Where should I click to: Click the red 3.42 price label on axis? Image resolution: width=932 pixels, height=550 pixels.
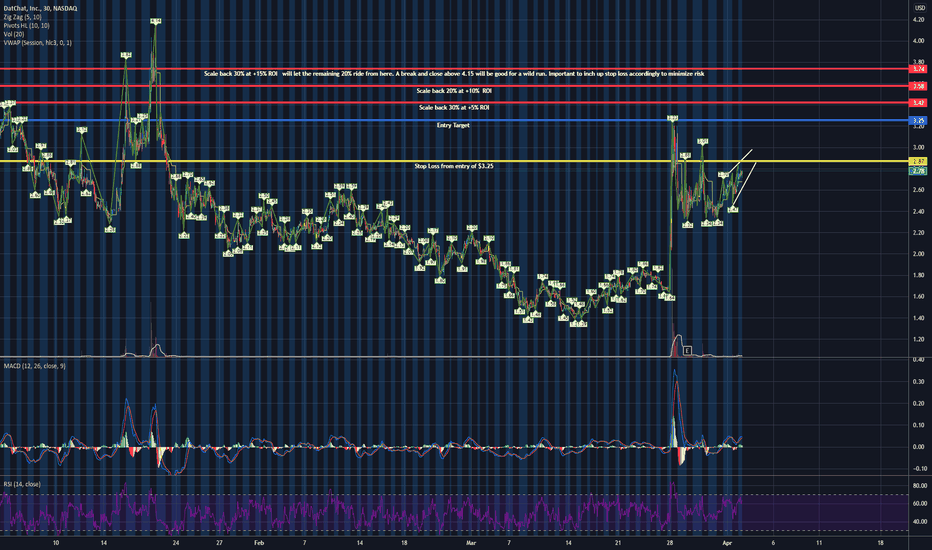pyautogui.click(x=919, y=103)
